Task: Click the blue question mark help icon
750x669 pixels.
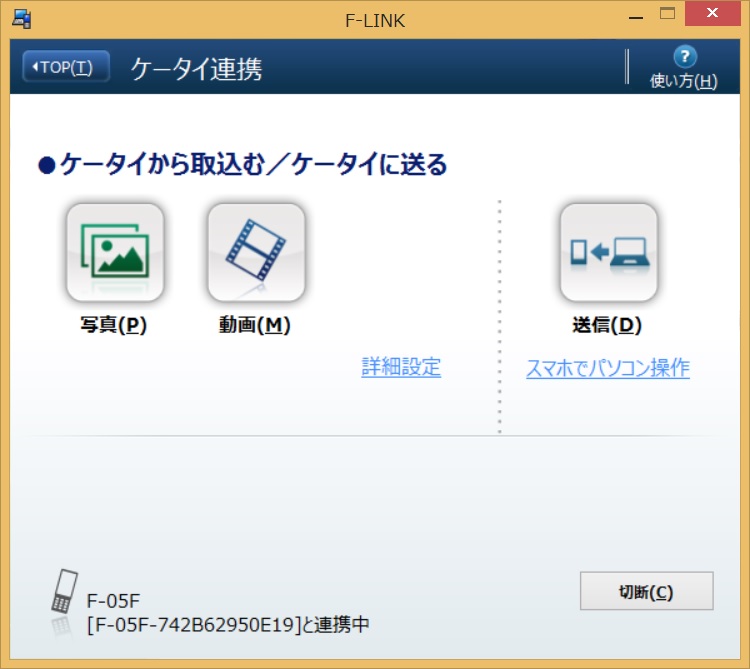Action: (x=684, y=57)
